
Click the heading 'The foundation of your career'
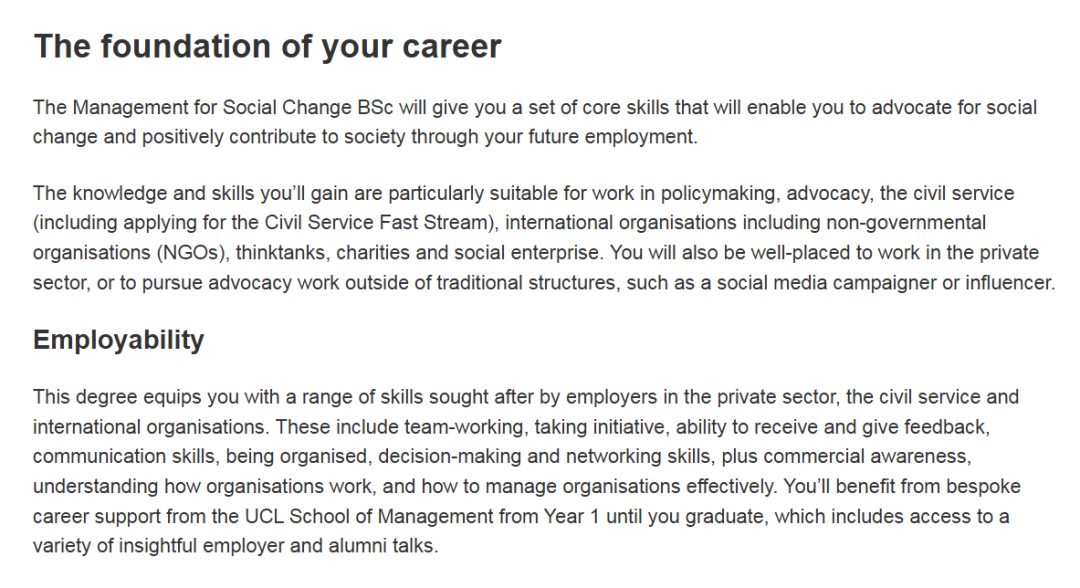(x=267, y=47)
